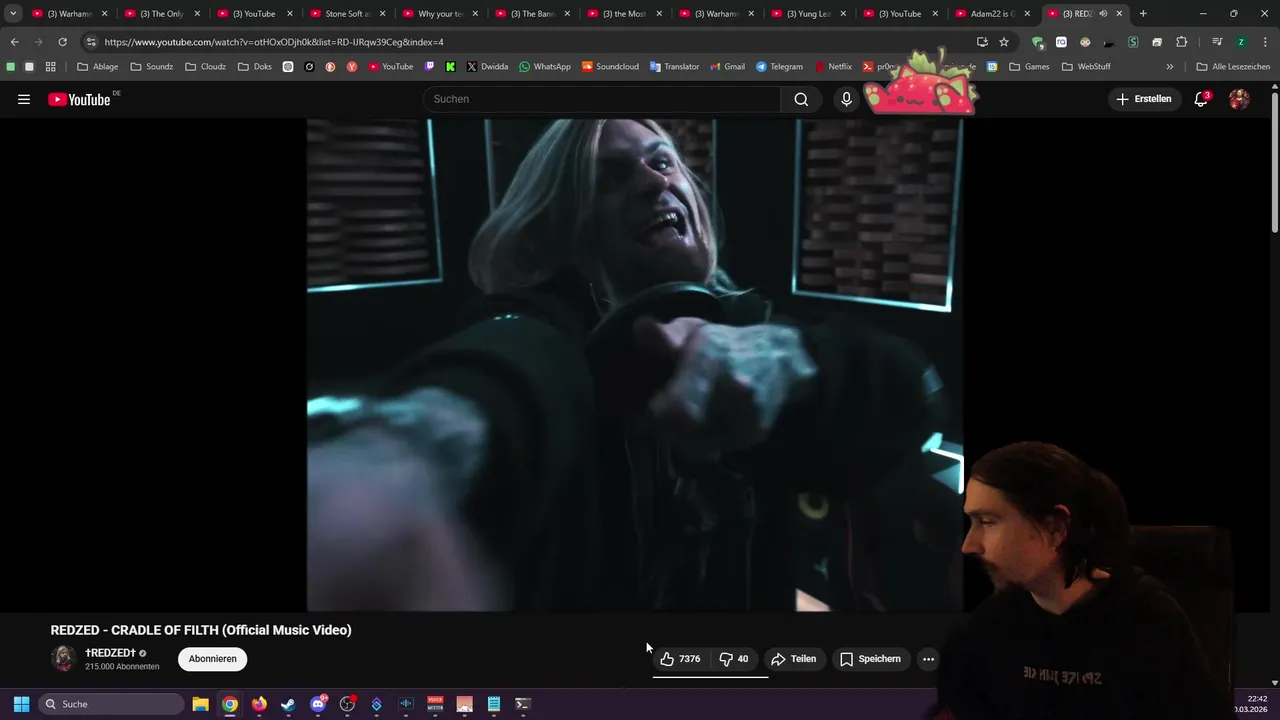
Task: Open Soundcloud bookmark
Action: pyautogui.click(x=609, y=67)
